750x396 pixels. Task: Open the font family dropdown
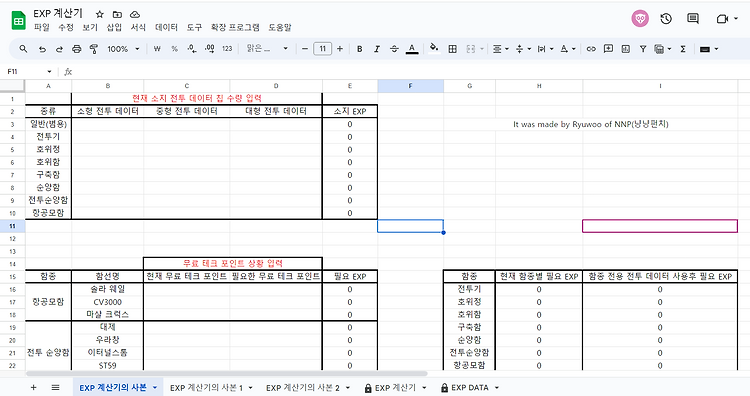point(267,49)
